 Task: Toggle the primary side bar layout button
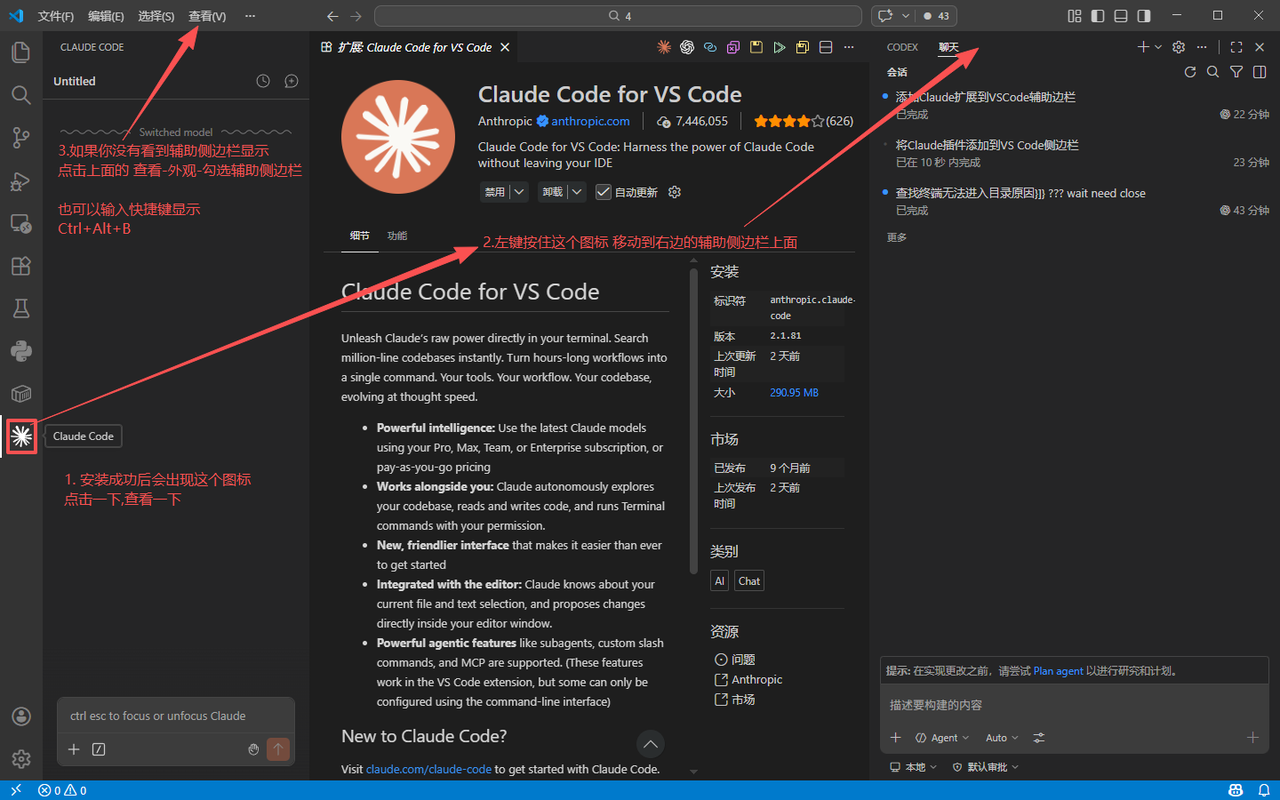(x=1098, y=16)
